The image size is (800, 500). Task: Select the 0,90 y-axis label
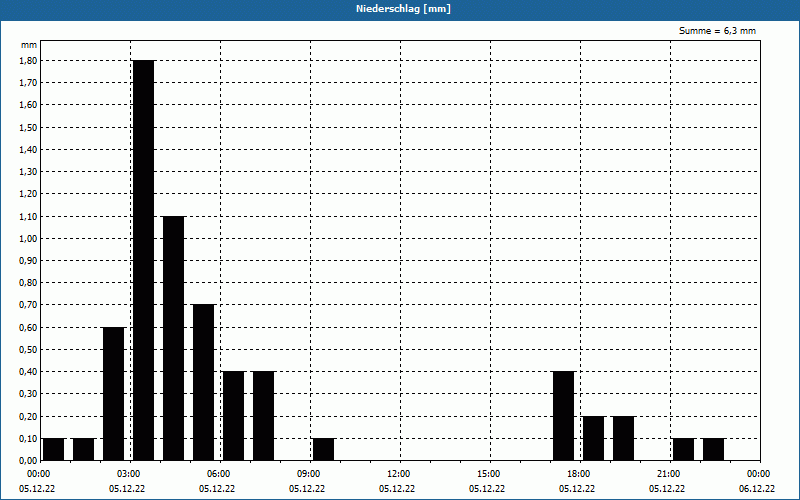(28, 261)
